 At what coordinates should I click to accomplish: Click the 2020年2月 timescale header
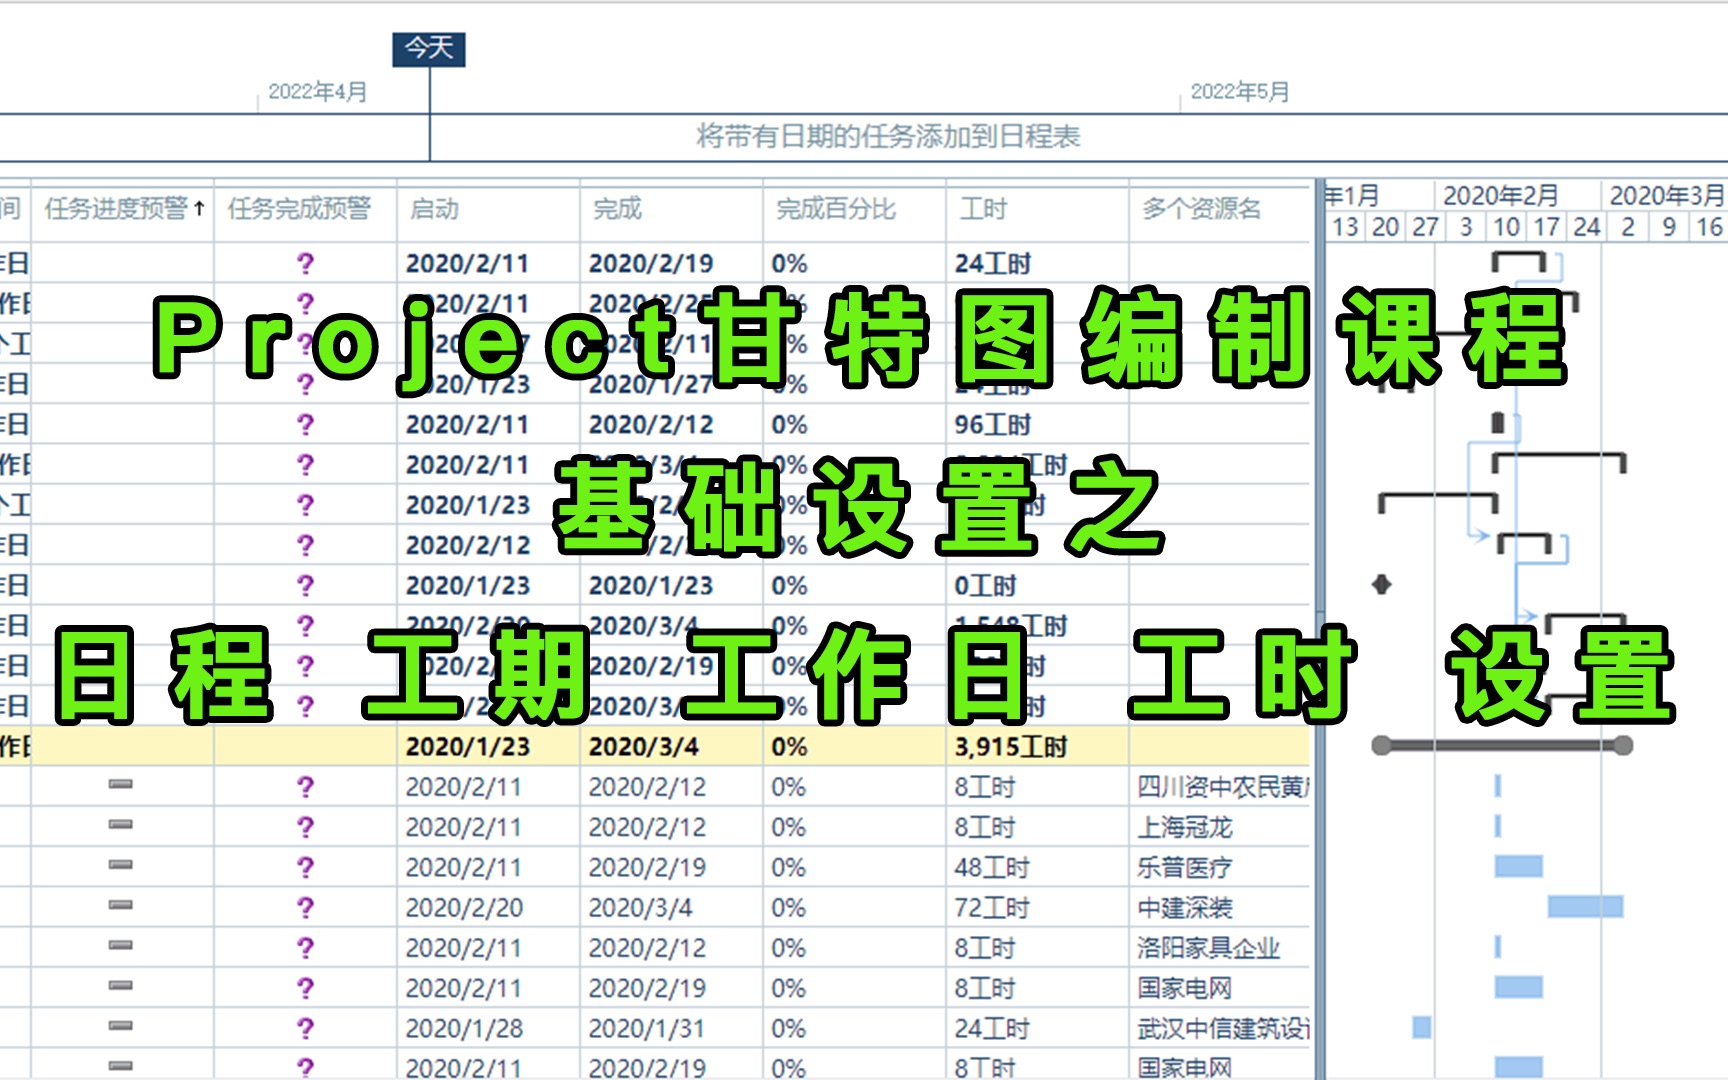tap(1500, 195)
